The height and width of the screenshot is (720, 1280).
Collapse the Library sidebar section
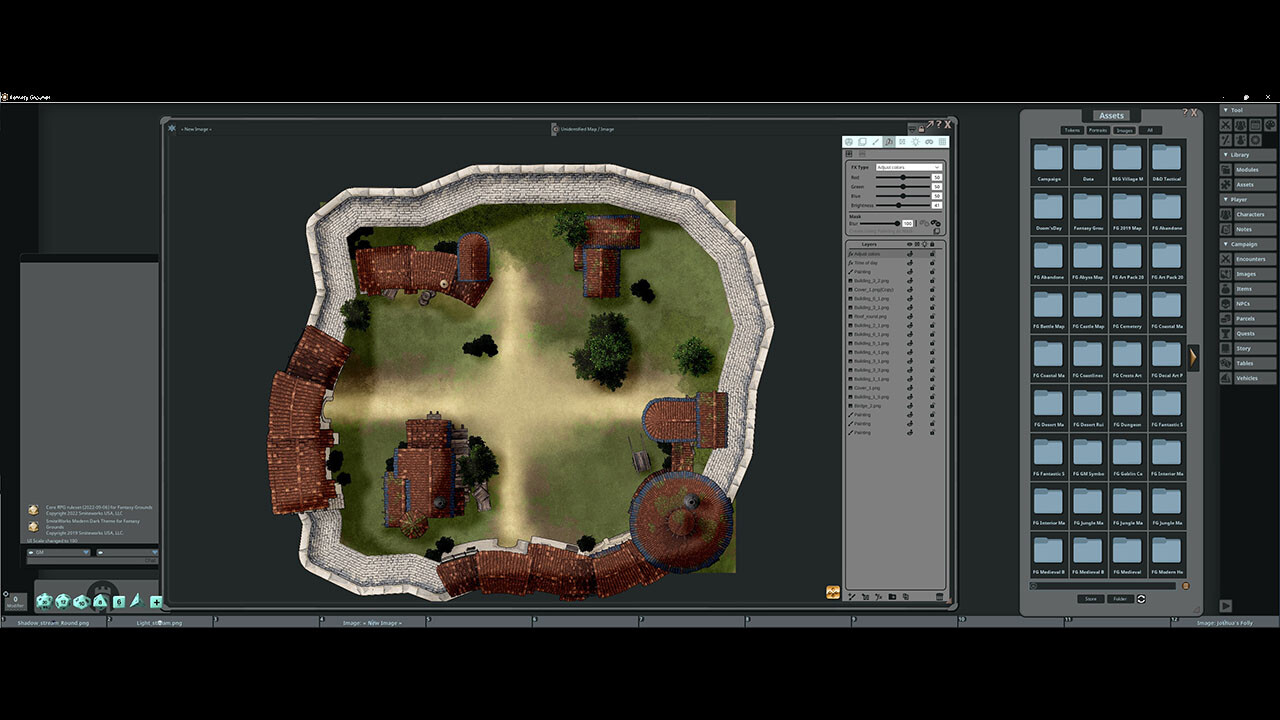pos(1228,153)
